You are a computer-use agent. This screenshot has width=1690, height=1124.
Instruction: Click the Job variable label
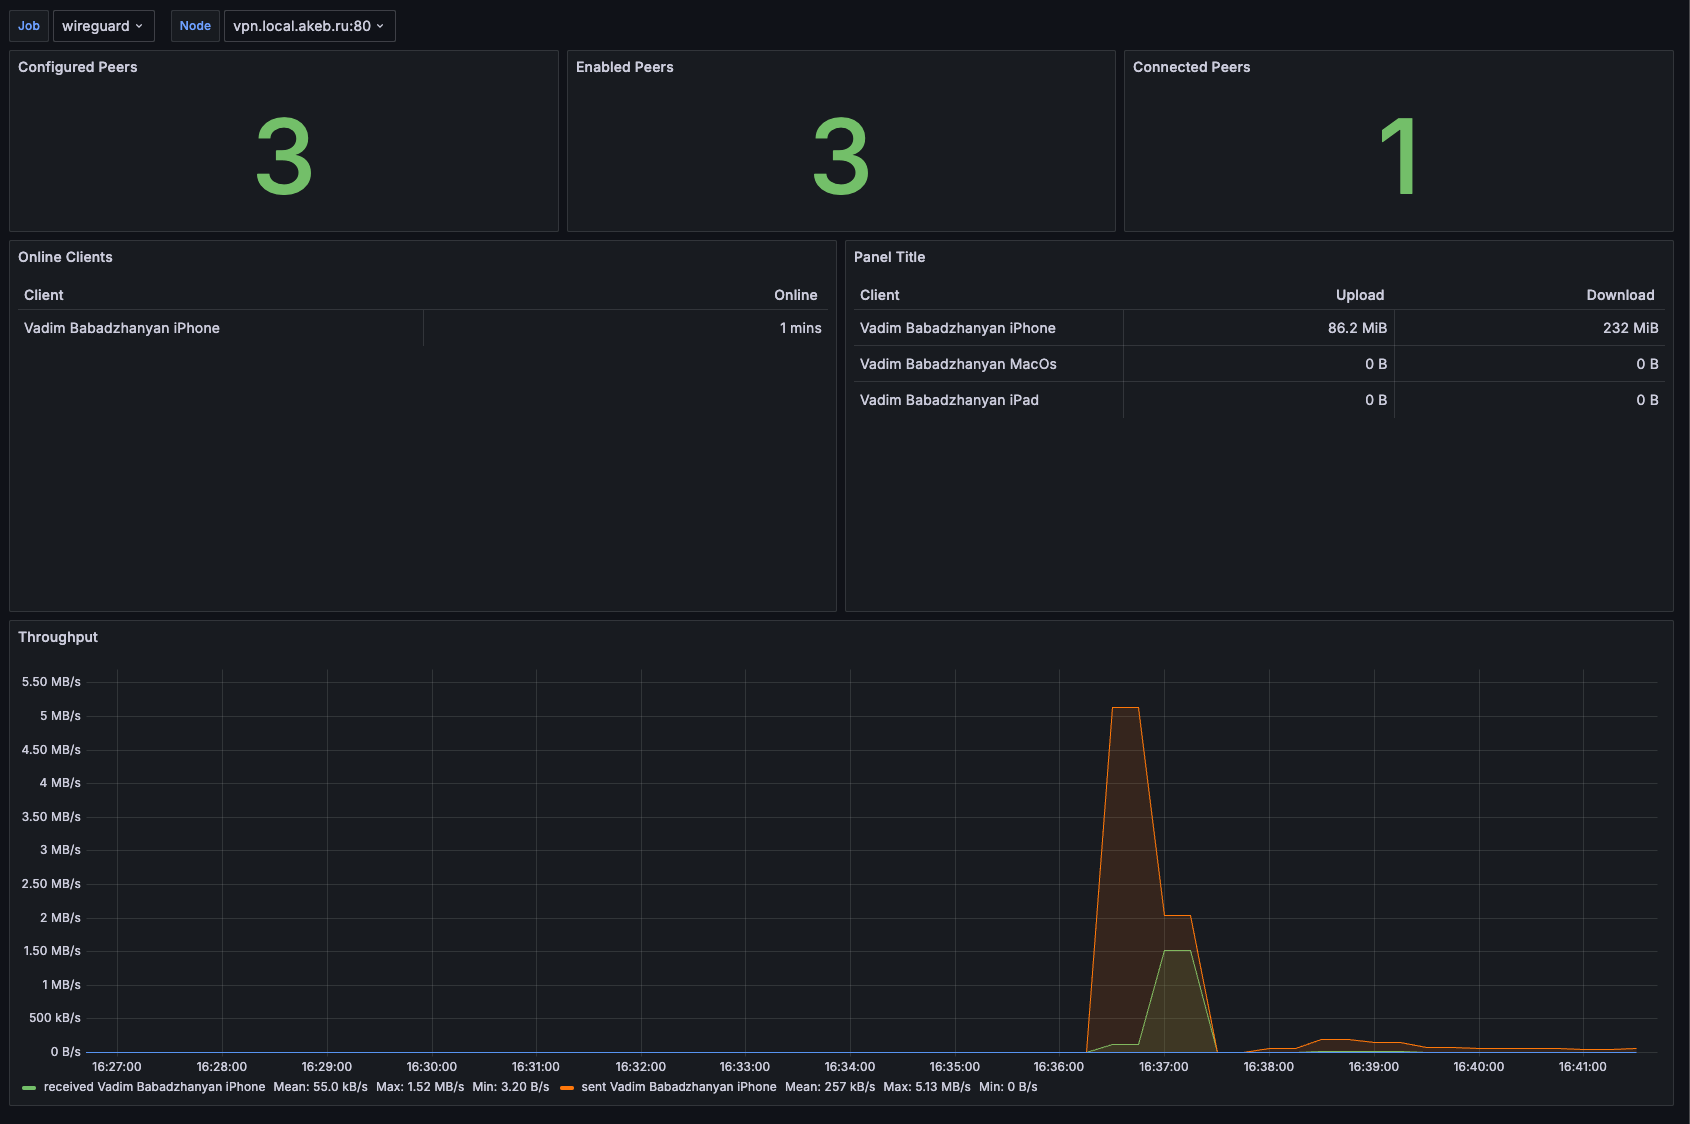pyautogui.click(x=29, y=26)
